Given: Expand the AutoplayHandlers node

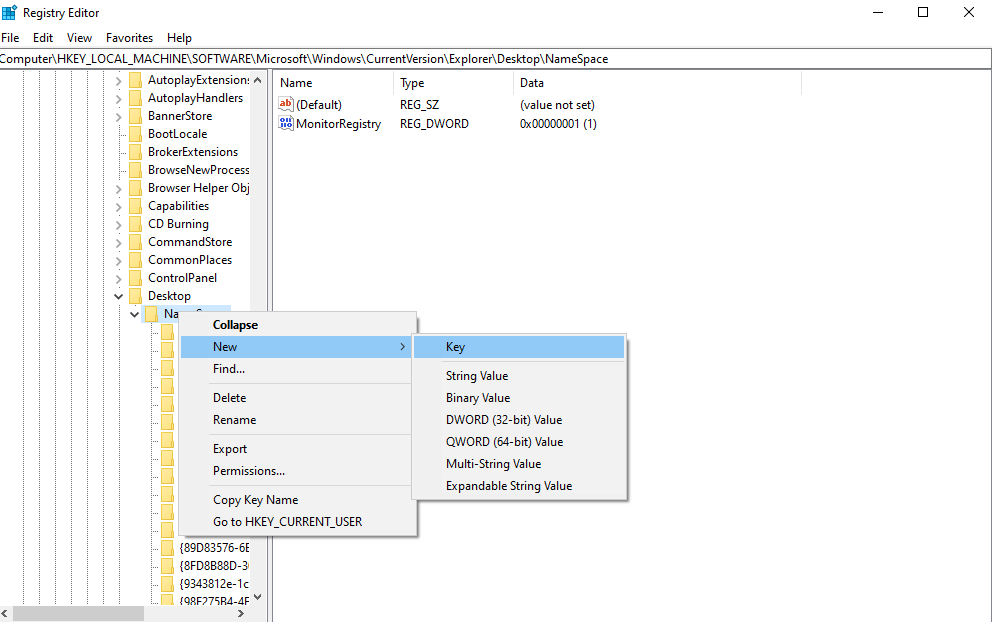Looking at the screenshot, I should coord(118,97).
